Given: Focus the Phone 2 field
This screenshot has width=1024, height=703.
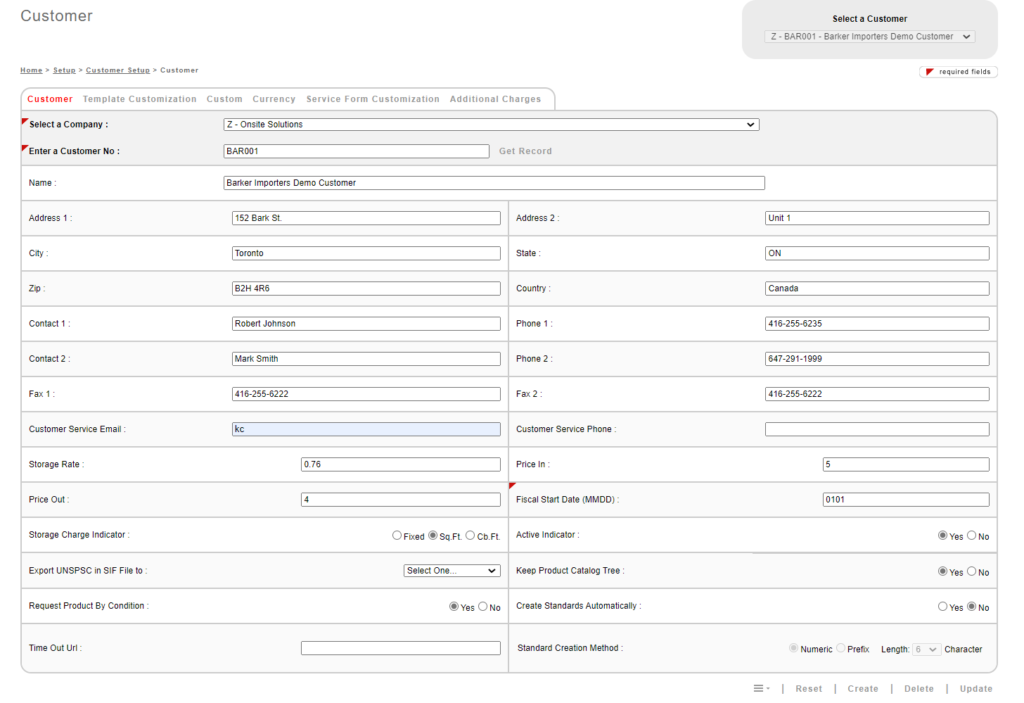Looking at the screenshot, I should (877, 359).
